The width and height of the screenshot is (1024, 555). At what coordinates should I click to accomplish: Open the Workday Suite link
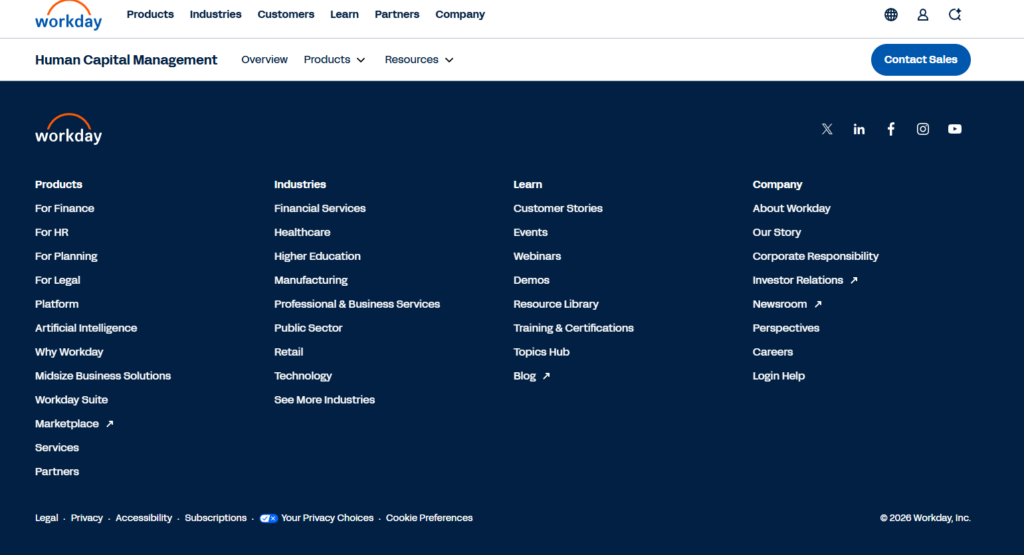point(71,400)
